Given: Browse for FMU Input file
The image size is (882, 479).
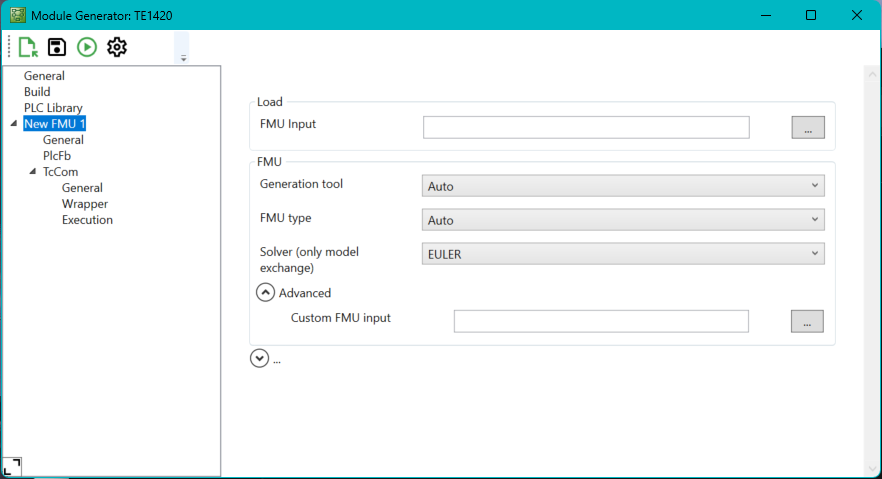Looking at the screenshot, I should coord(807,127).
